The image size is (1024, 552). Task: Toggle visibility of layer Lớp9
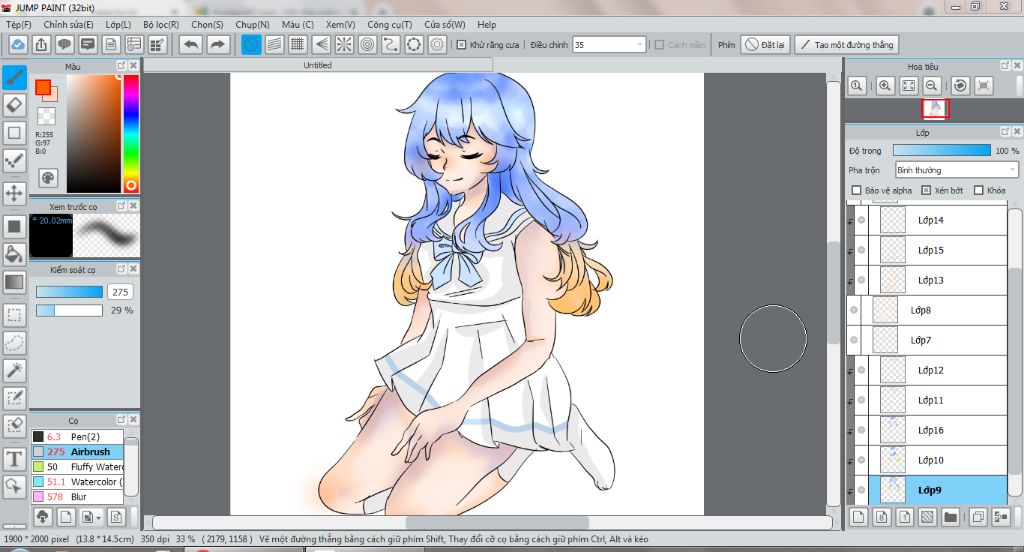861,491
